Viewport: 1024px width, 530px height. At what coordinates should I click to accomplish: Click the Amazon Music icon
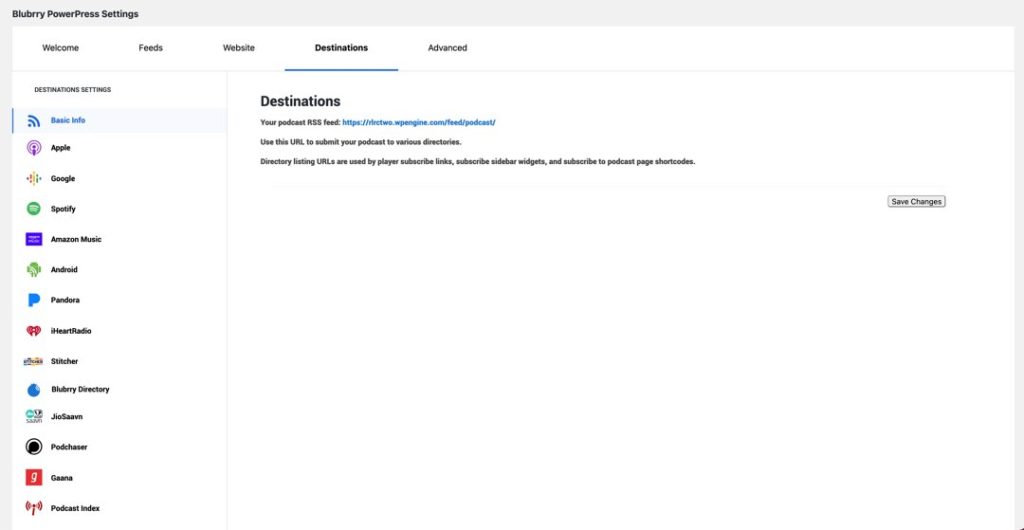[34, 240]
